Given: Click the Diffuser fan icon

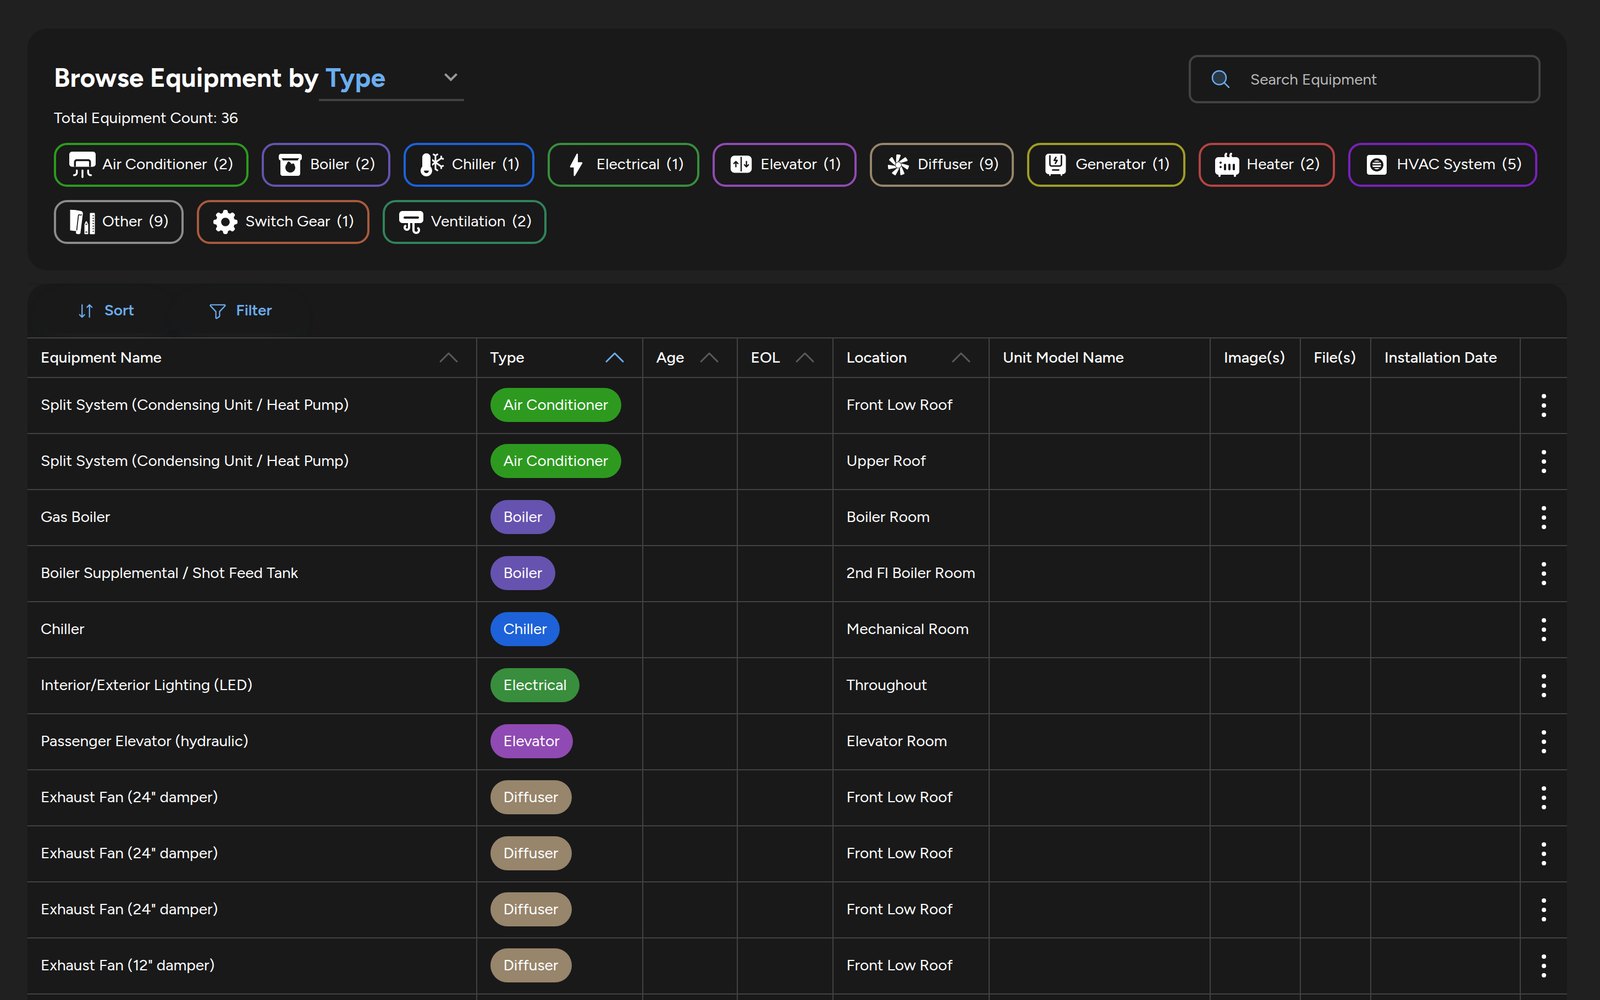Looking at the screenshot, I should [x=898, y=165].
